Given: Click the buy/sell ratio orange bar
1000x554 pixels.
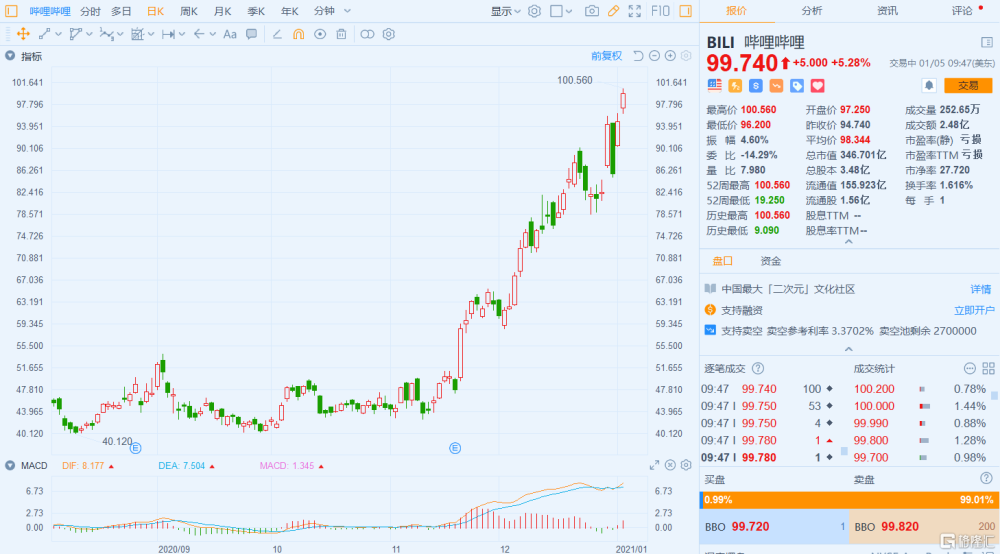Looking at the screenshot, I should tap(849, 500).
